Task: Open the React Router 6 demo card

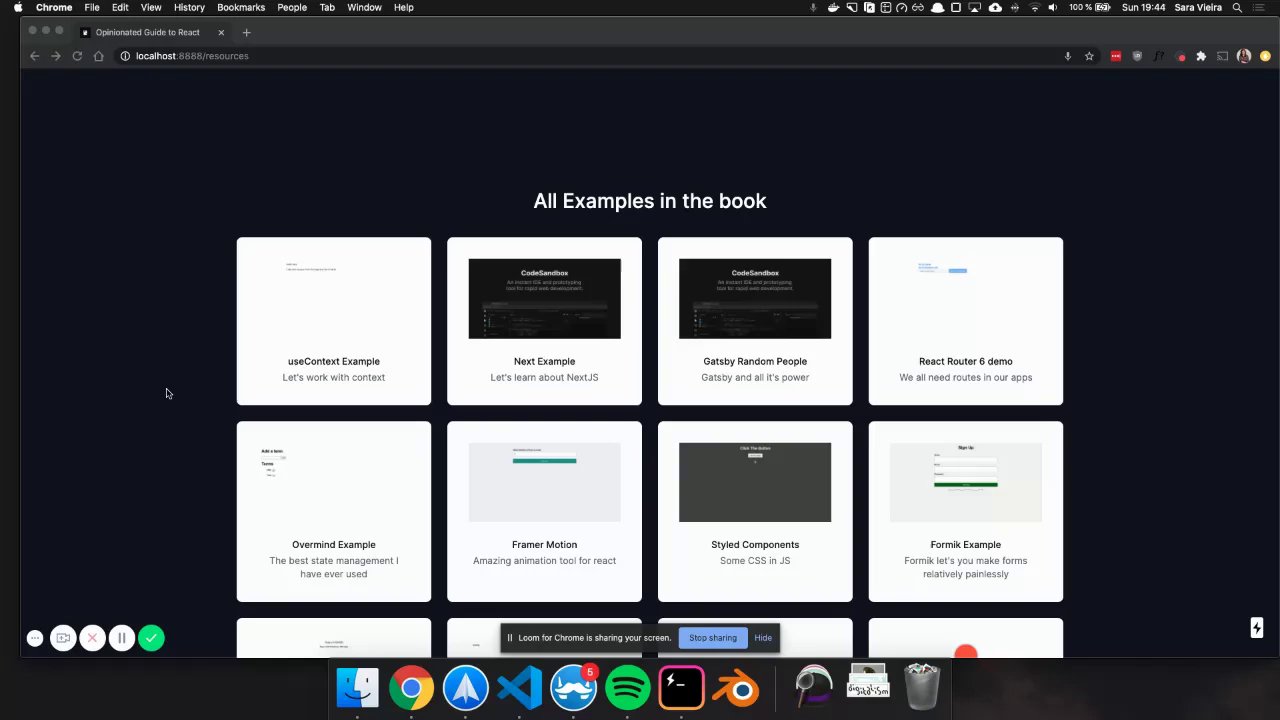Action: (966, 321)
